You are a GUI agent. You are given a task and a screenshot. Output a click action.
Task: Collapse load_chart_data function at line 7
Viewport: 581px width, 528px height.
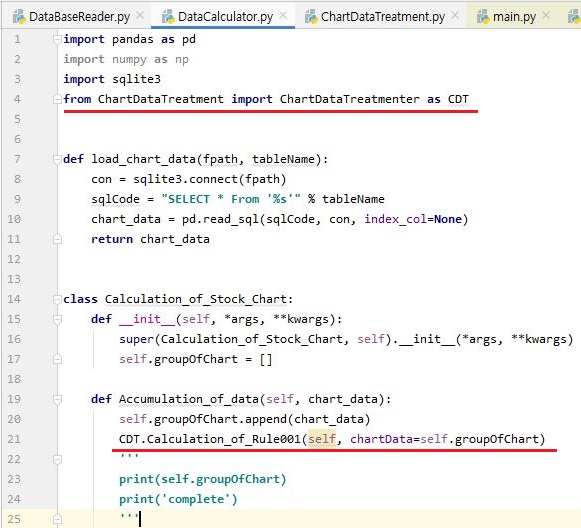click(x=57, y=159)
